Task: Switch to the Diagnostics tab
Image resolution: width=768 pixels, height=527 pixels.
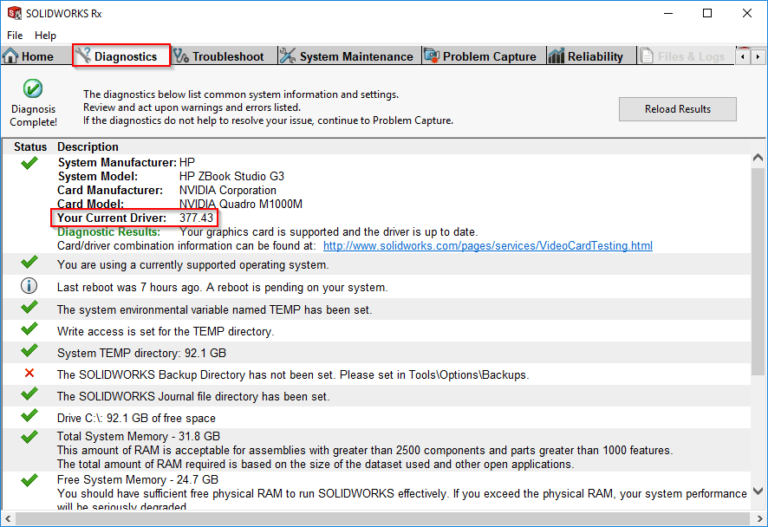Action: 121,56
